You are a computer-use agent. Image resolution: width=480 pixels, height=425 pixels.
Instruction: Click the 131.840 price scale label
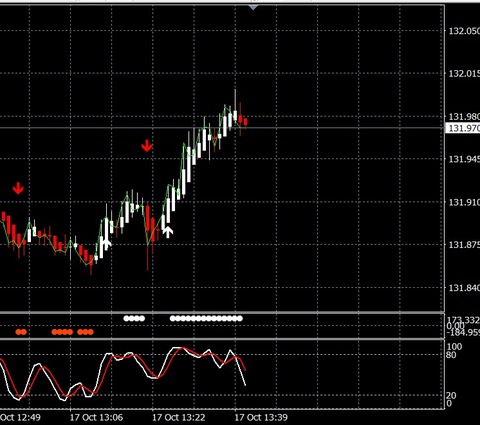point(464,288)
